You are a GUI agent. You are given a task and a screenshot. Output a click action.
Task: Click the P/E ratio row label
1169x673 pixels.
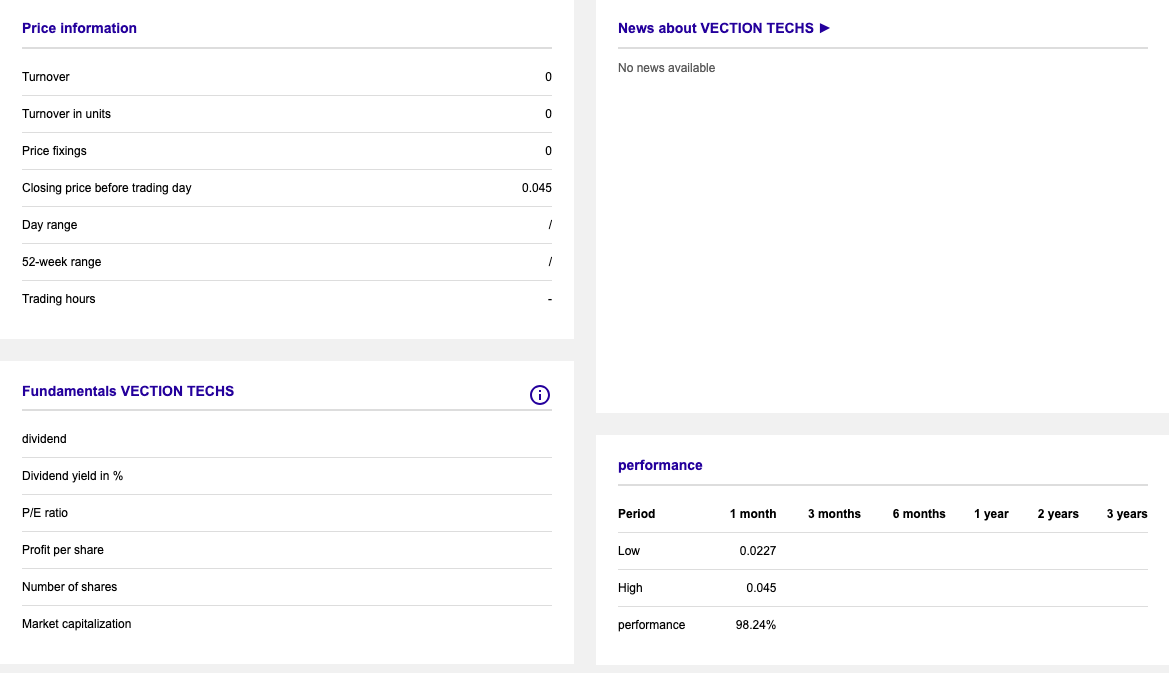pyautogui.click(x=45, y=513)
